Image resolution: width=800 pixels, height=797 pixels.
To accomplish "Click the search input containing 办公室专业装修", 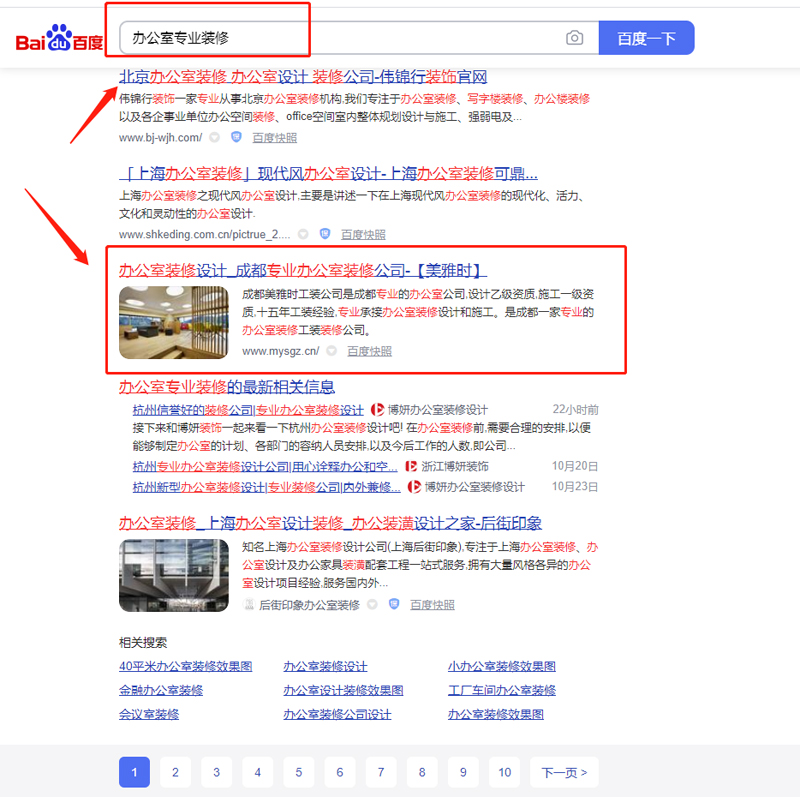I will 340,38.
